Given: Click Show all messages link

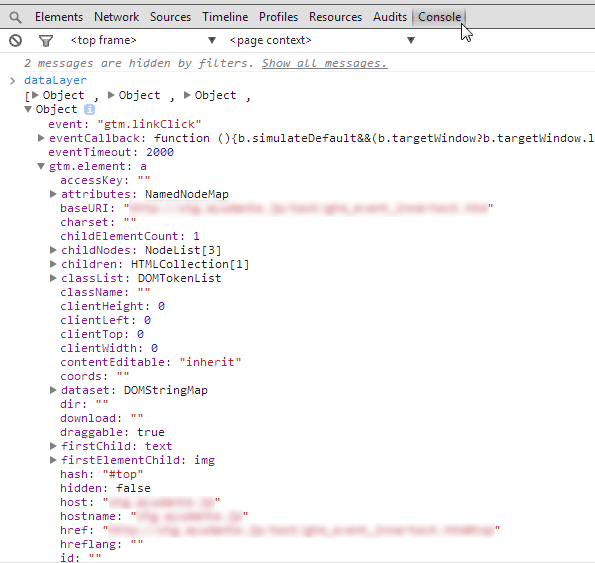Looking at the screenshot, I should point(324,63).
